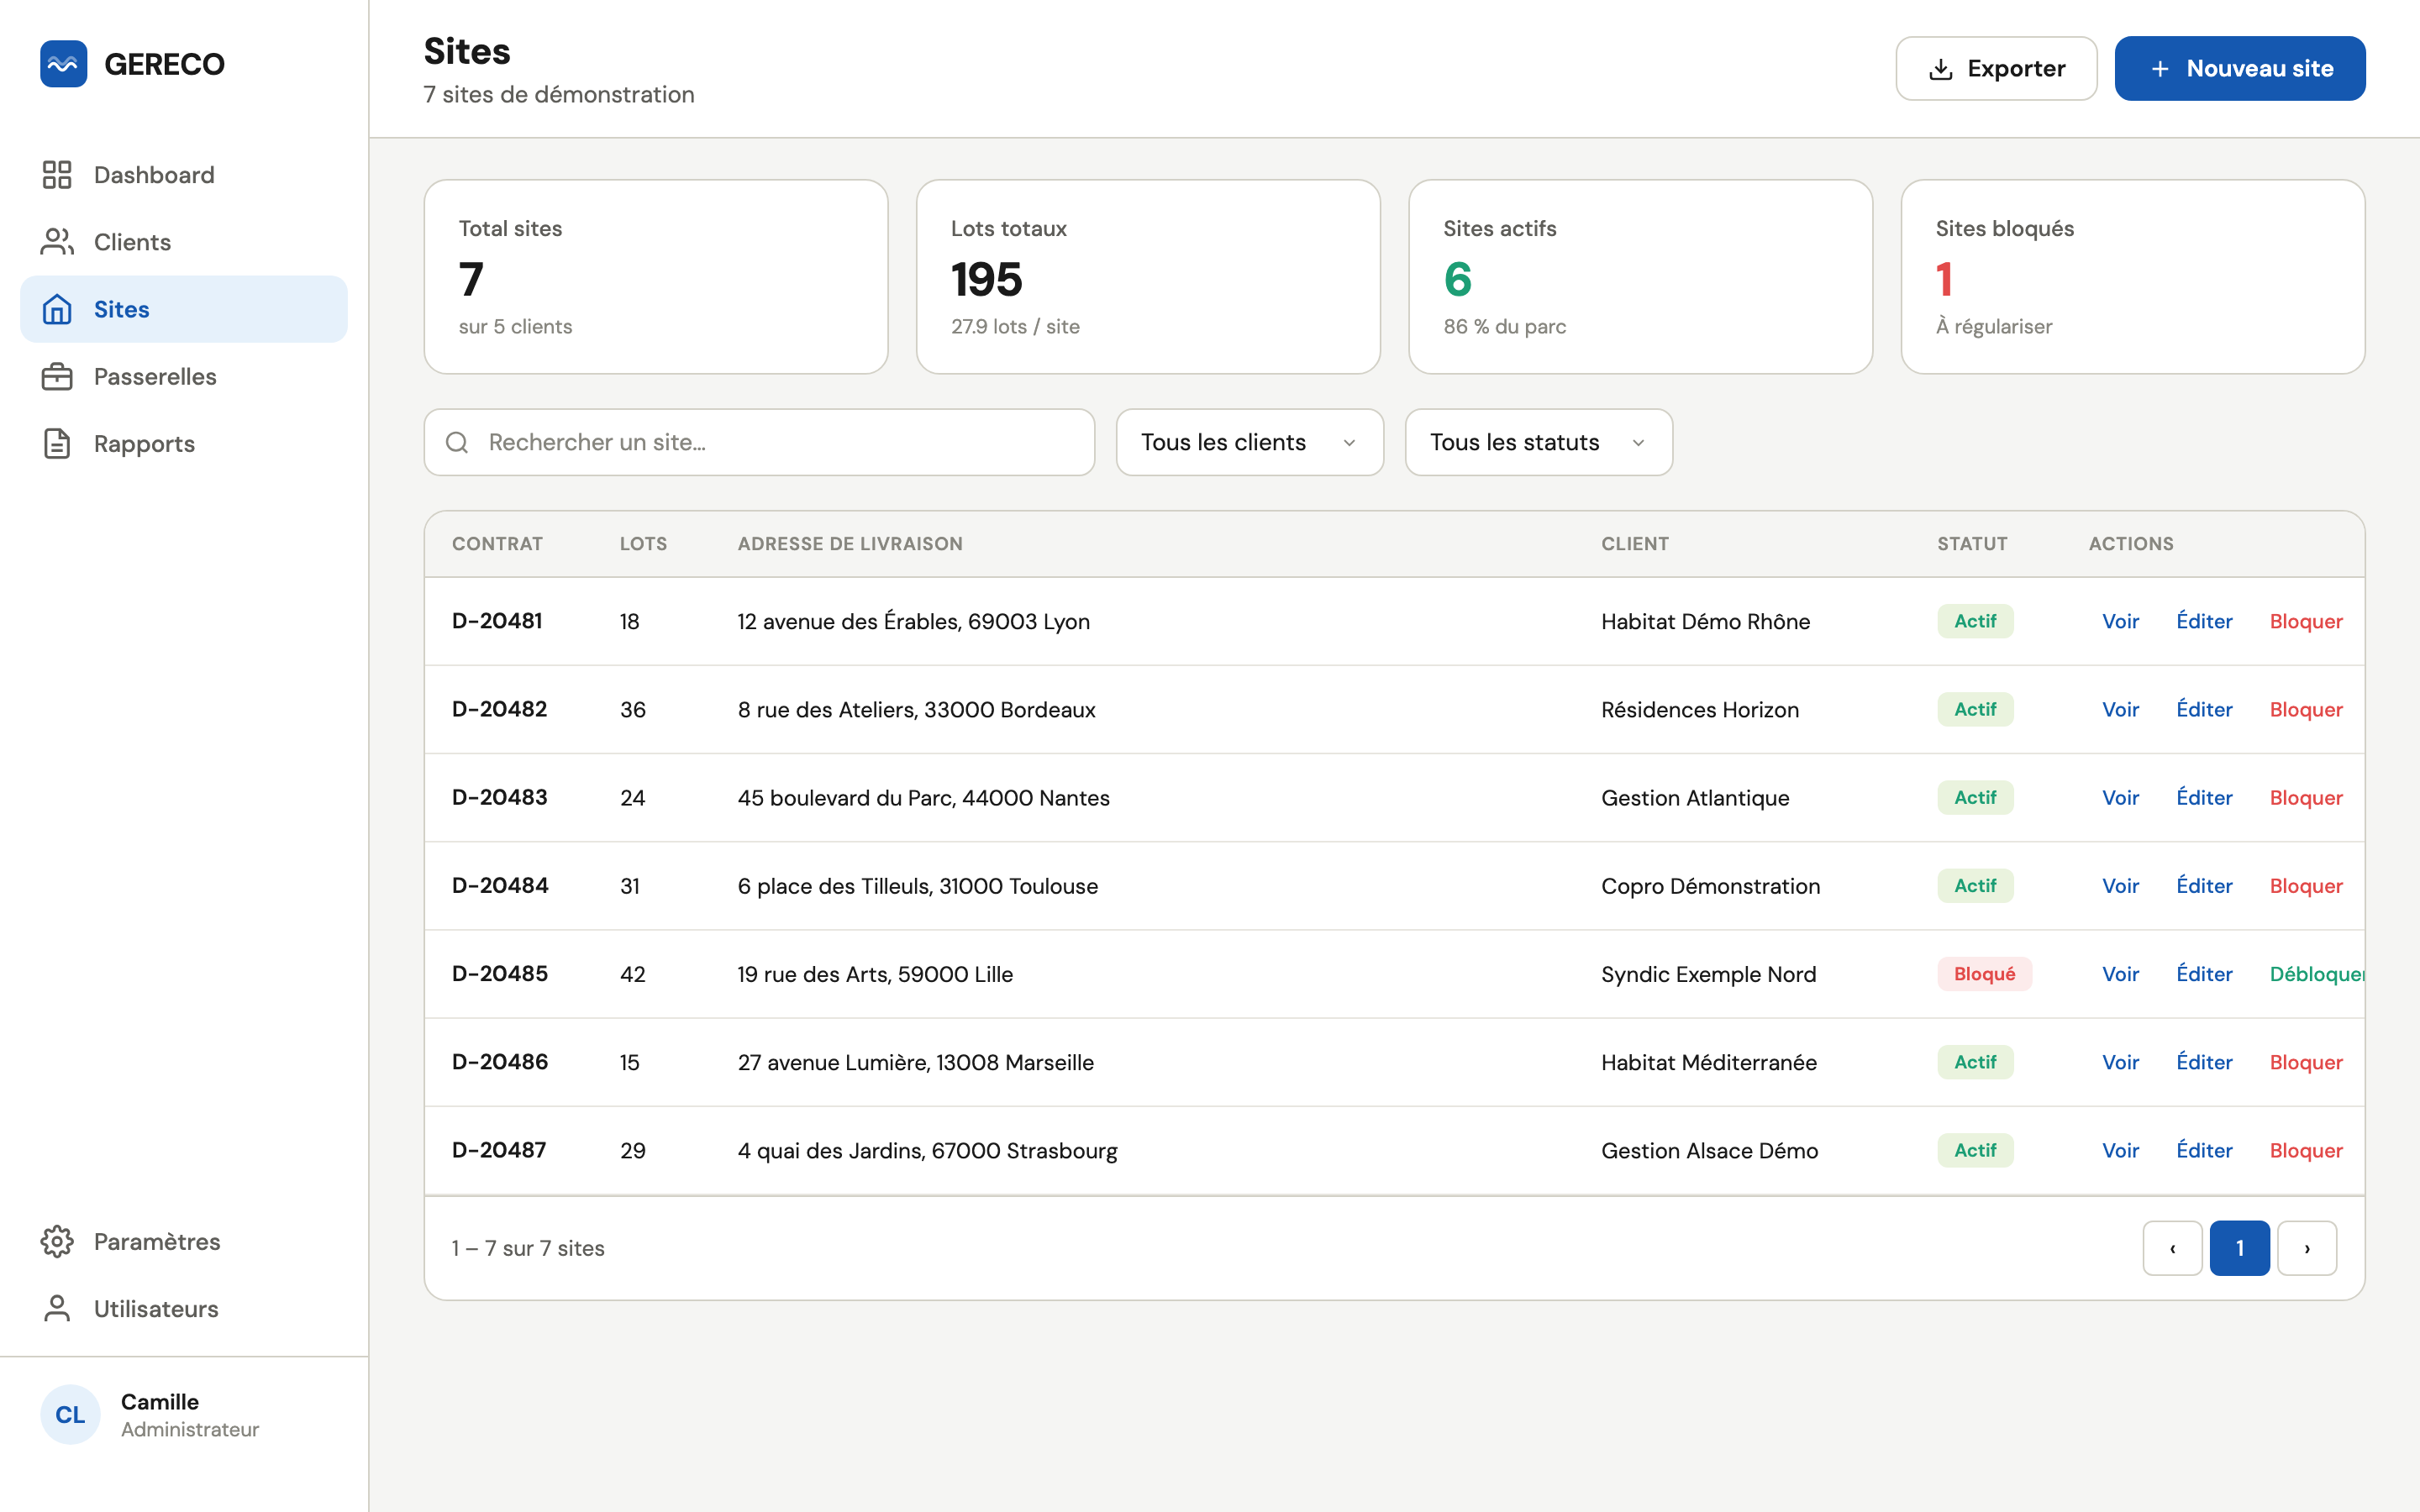
Task: Click the Dashboard grid icon
Action: [x=57, y=175]
